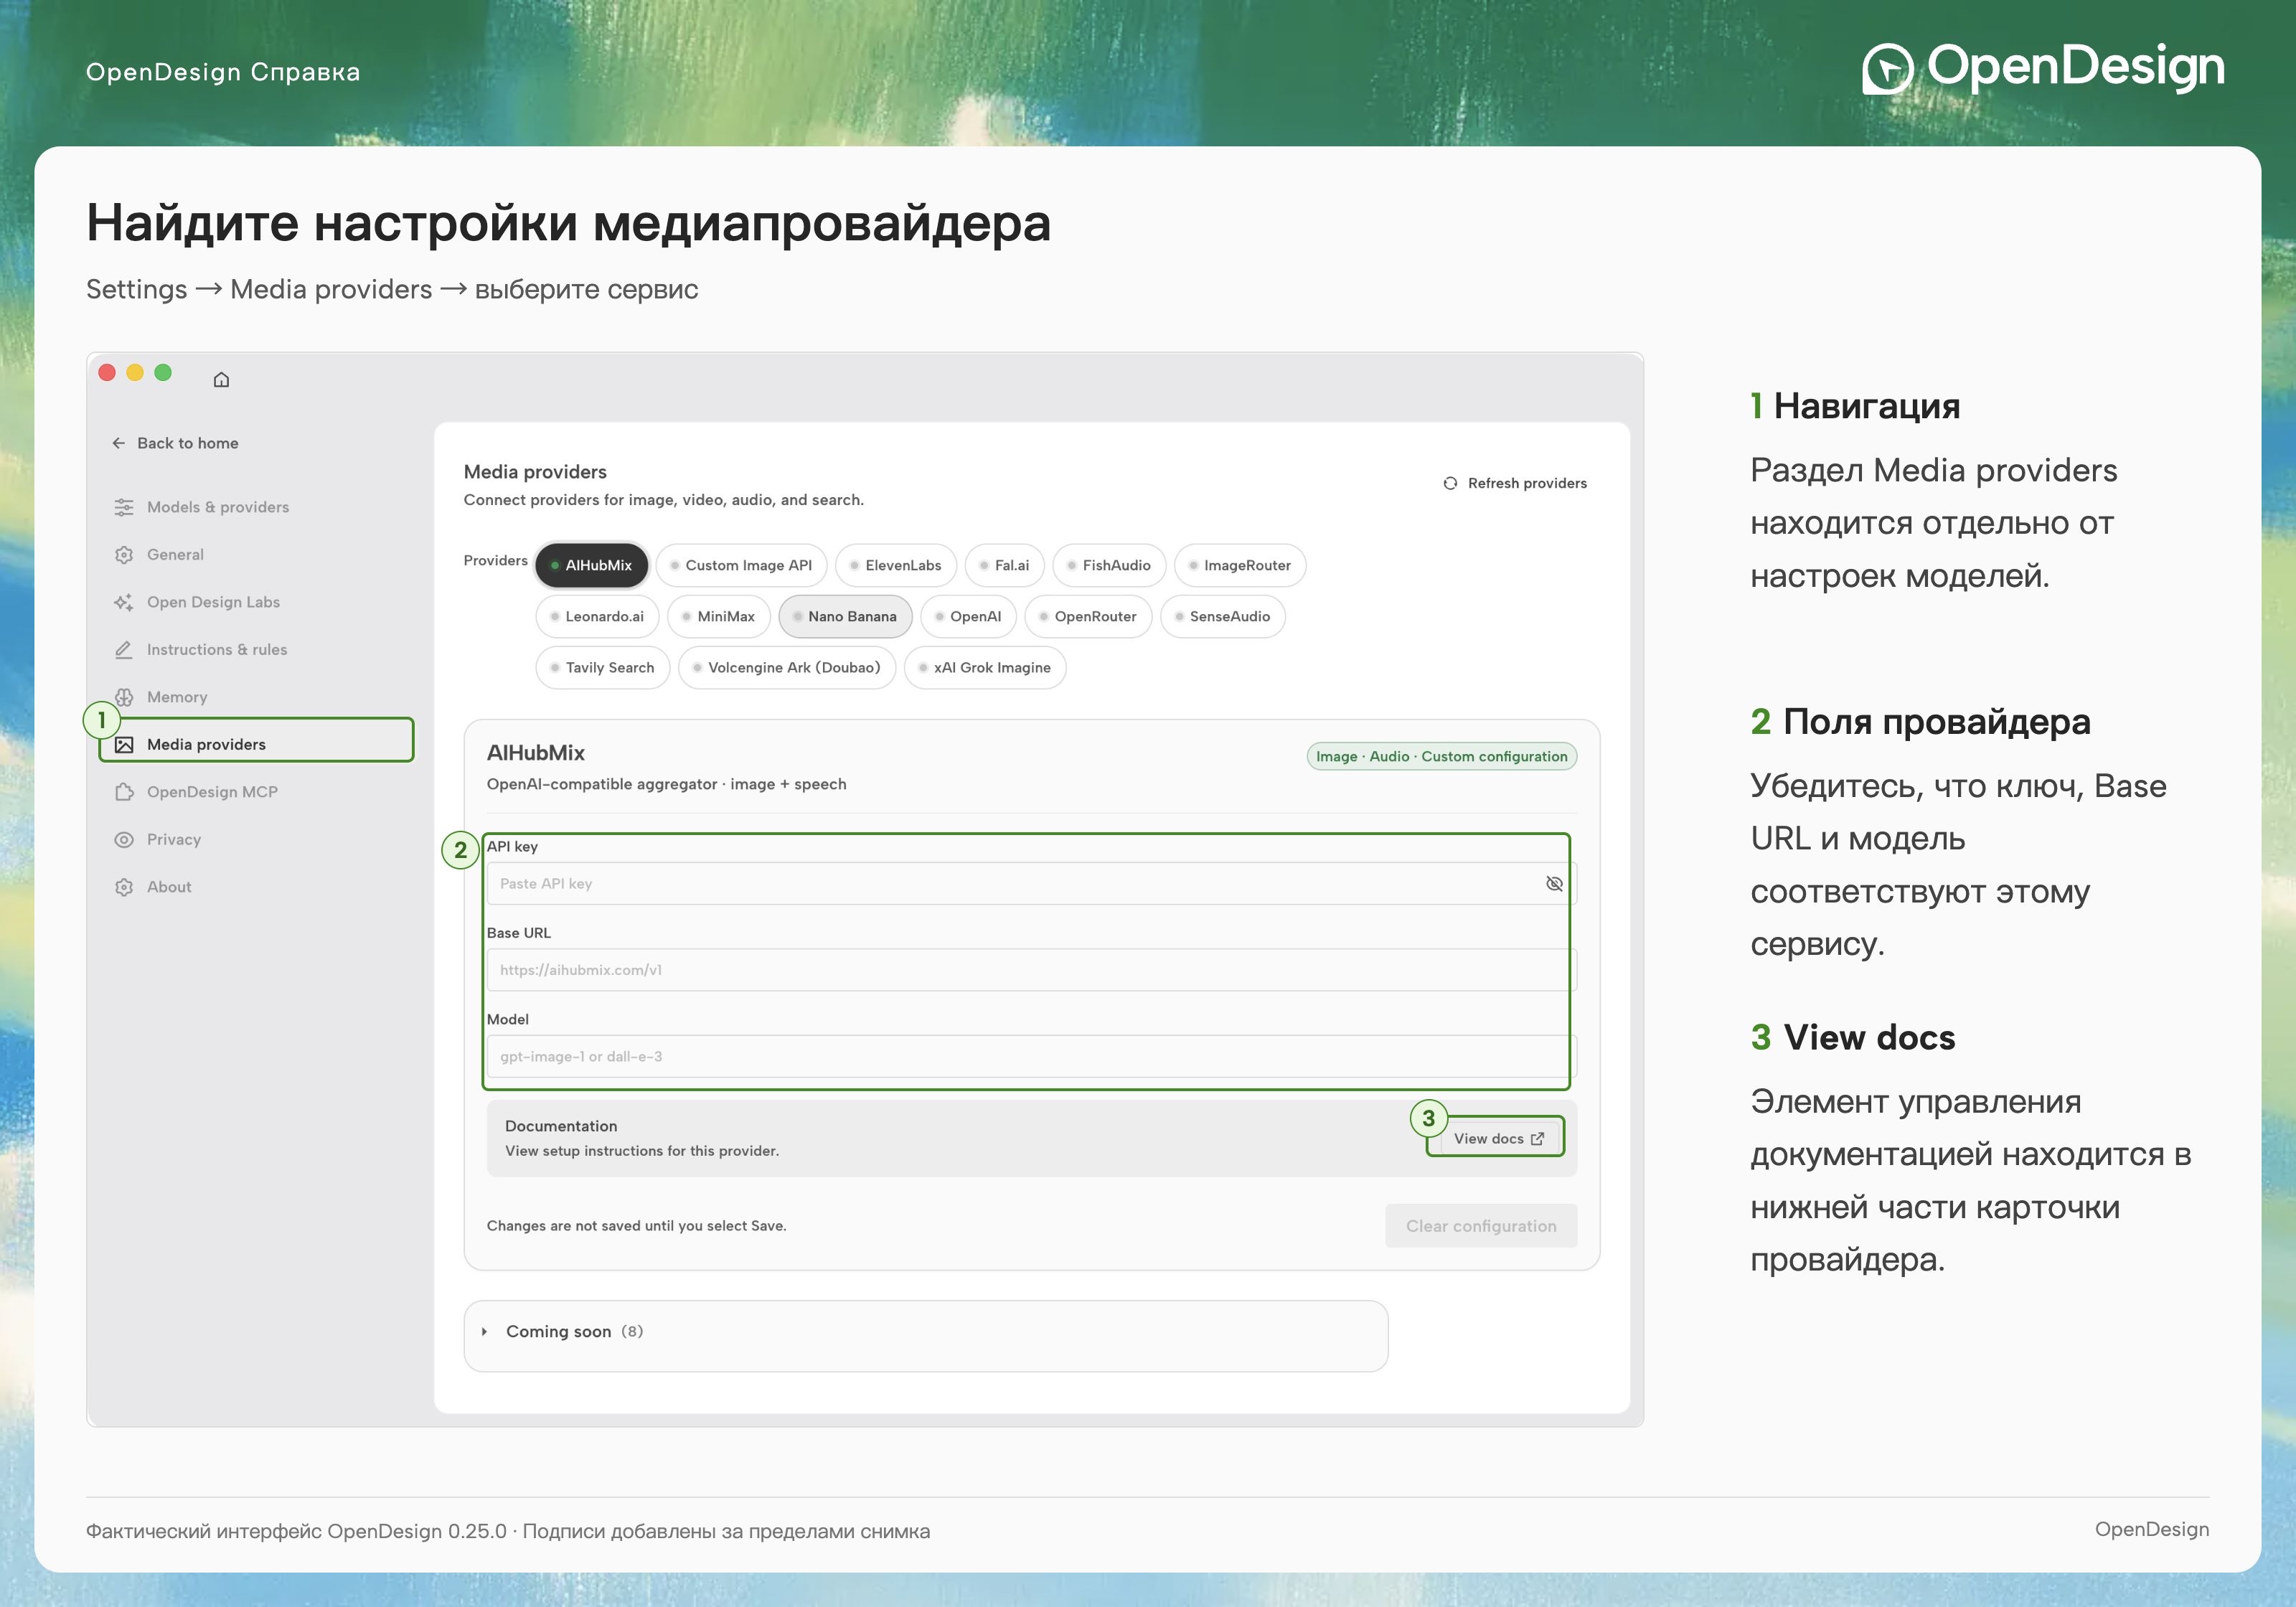The width and height of the screenshot is (2296, 1607).
Task: Click the refresh icon next to Refresh providers
Action: point(1450,483)
